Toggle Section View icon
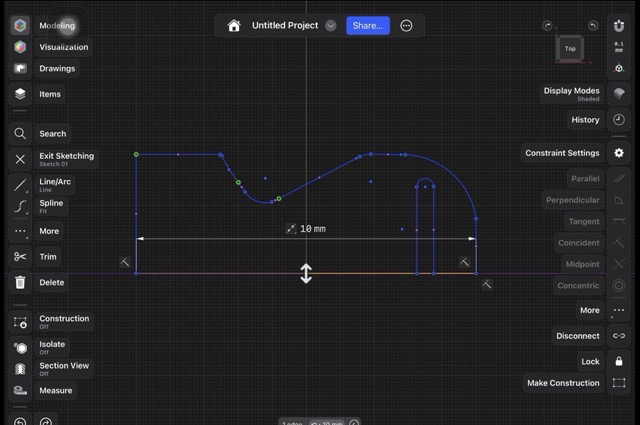 [20, 369]
